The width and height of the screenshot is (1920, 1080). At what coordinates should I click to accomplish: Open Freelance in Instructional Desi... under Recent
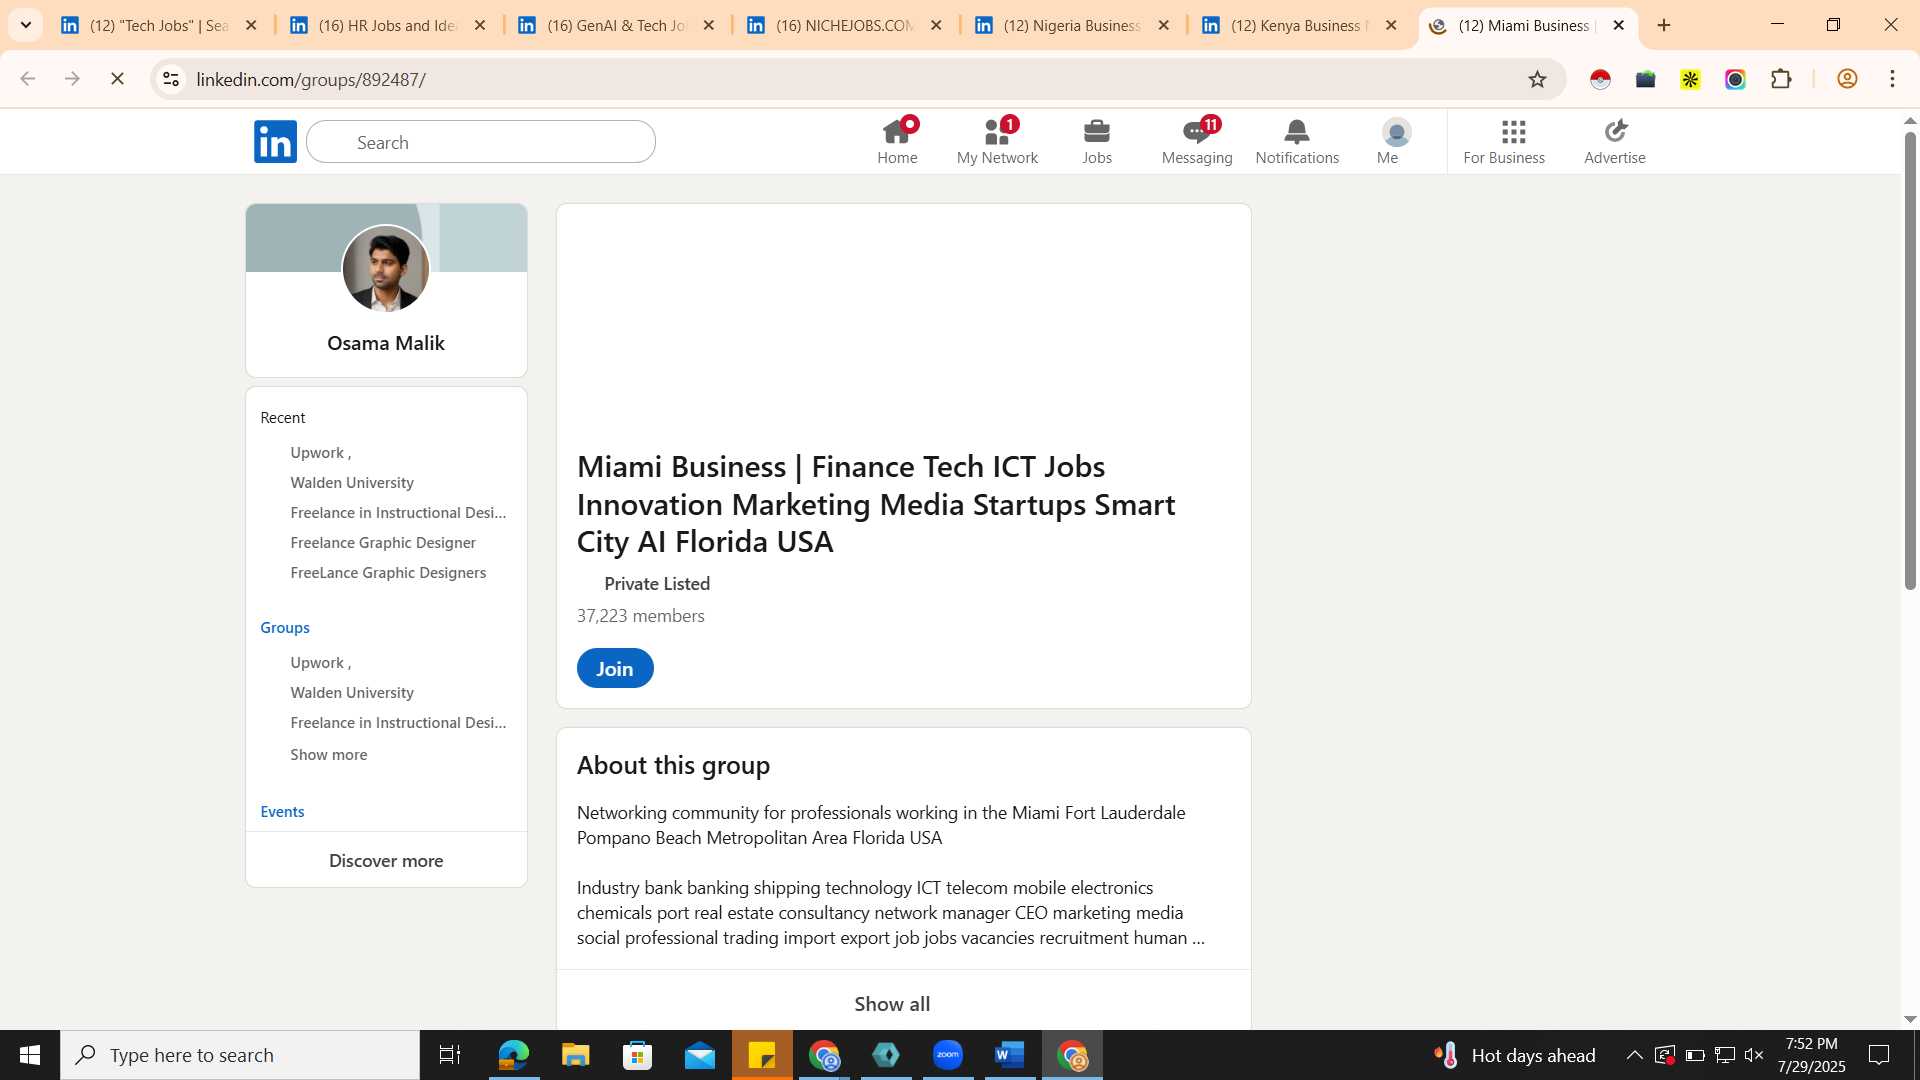click(398, 512)
